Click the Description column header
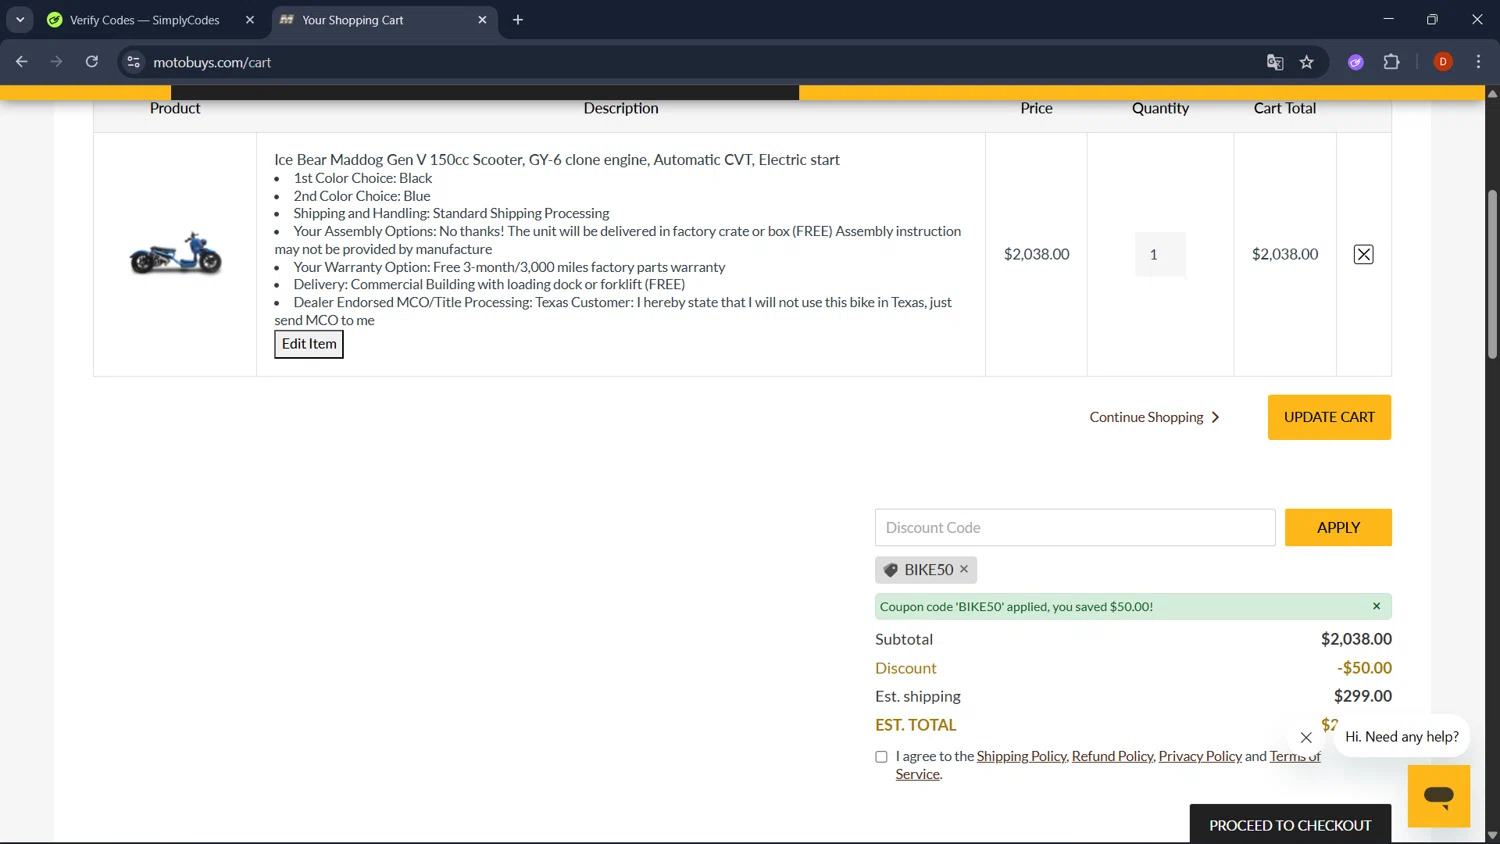Viewport: 1500px width, 844px height. tap(621, 108)
